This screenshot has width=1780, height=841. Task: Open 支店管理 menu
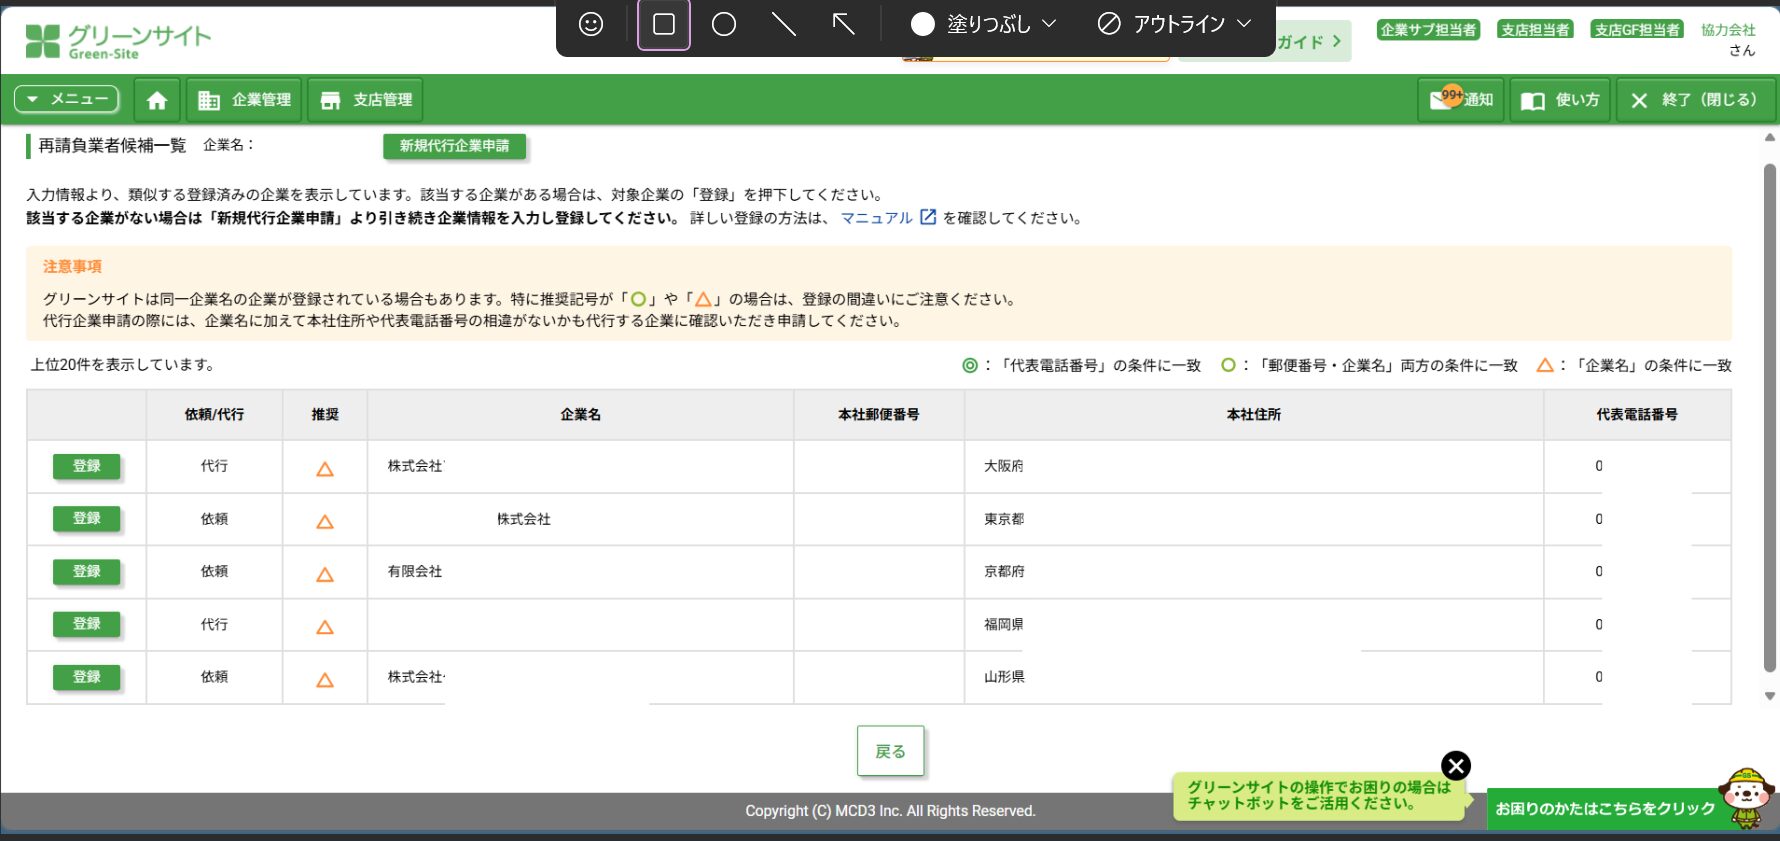[x=366, y=100]
